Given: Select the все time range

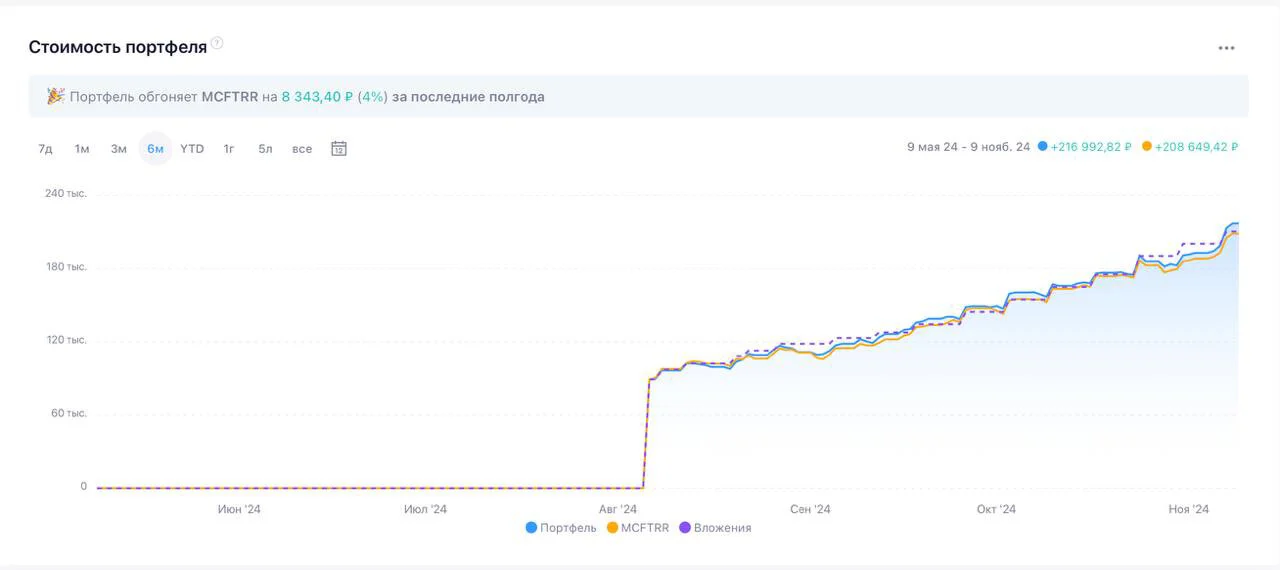Looking at the screenshot, I should (302, 149).
